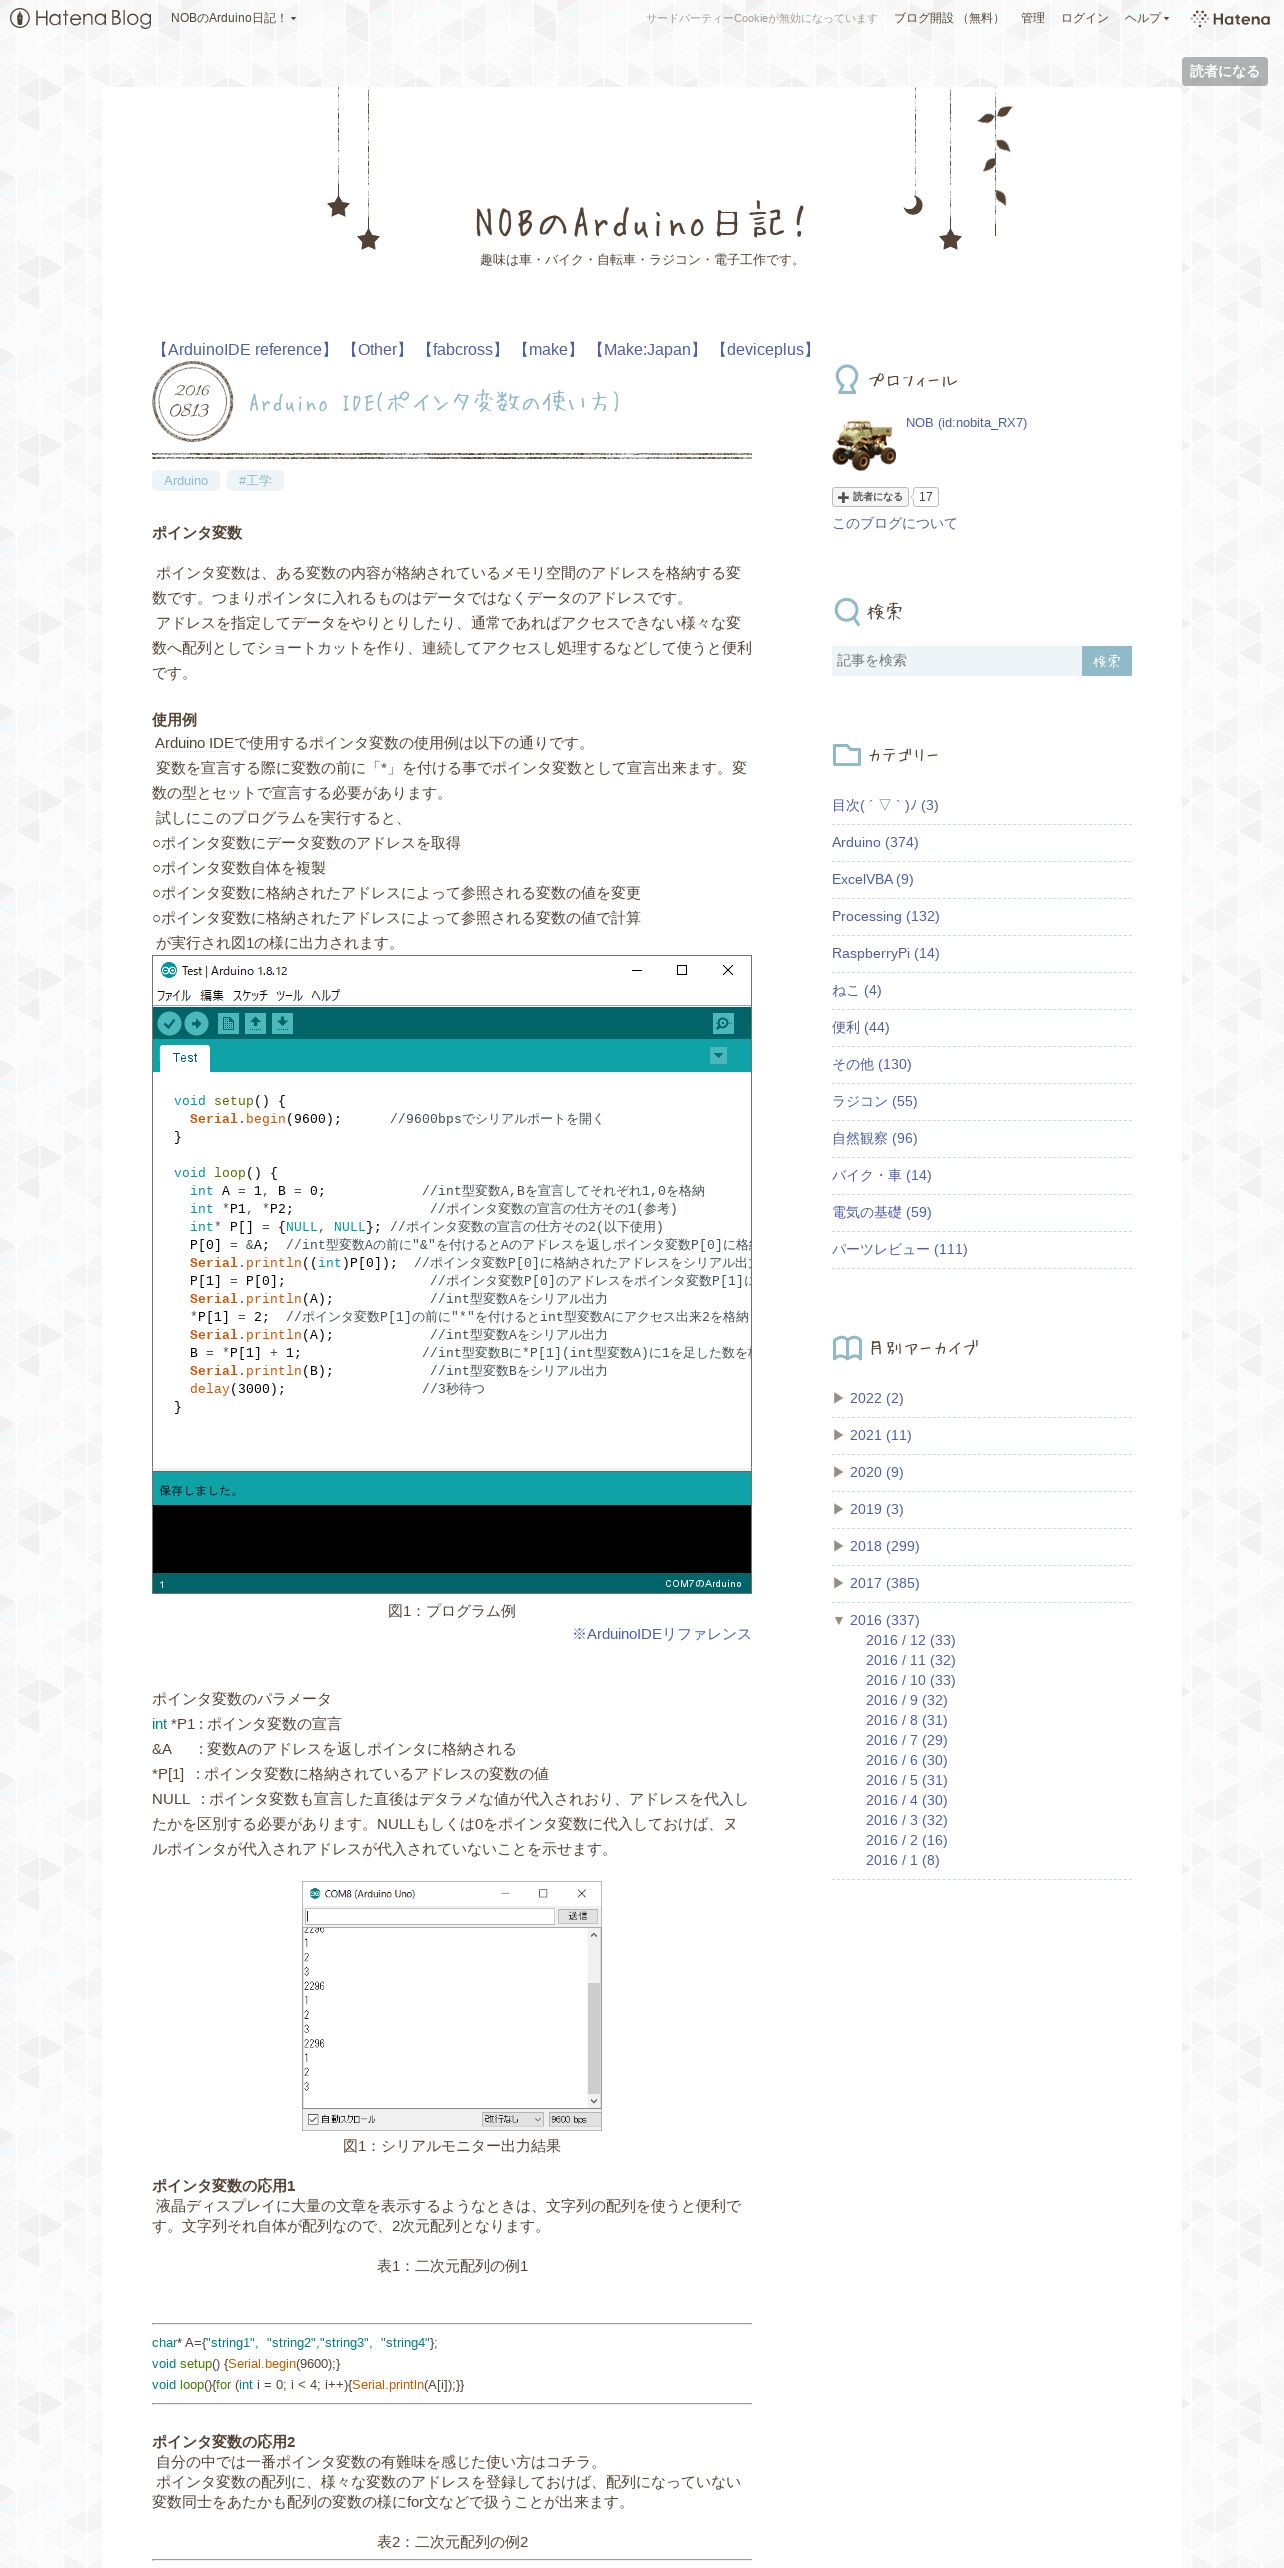Viewport: 1284px width, 2568px height.
Task: Open the 2016 / 12 (33) archive
Action: coord(910,1640)
